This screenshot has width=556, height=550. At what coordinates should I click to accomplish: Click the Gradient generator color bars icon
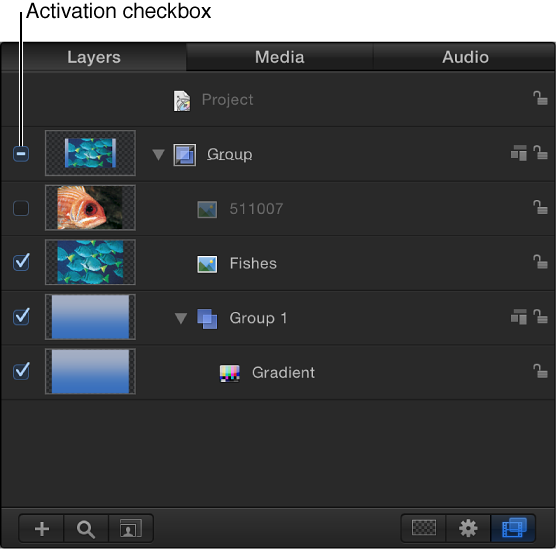tap(230, 373)
